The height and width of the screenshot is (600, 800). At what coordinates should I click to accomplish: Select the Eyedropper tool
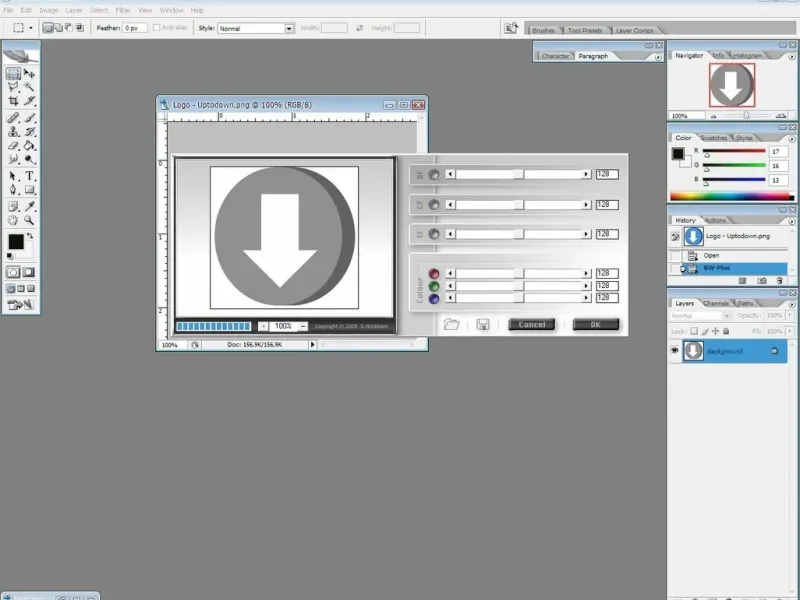coord(29,207)
